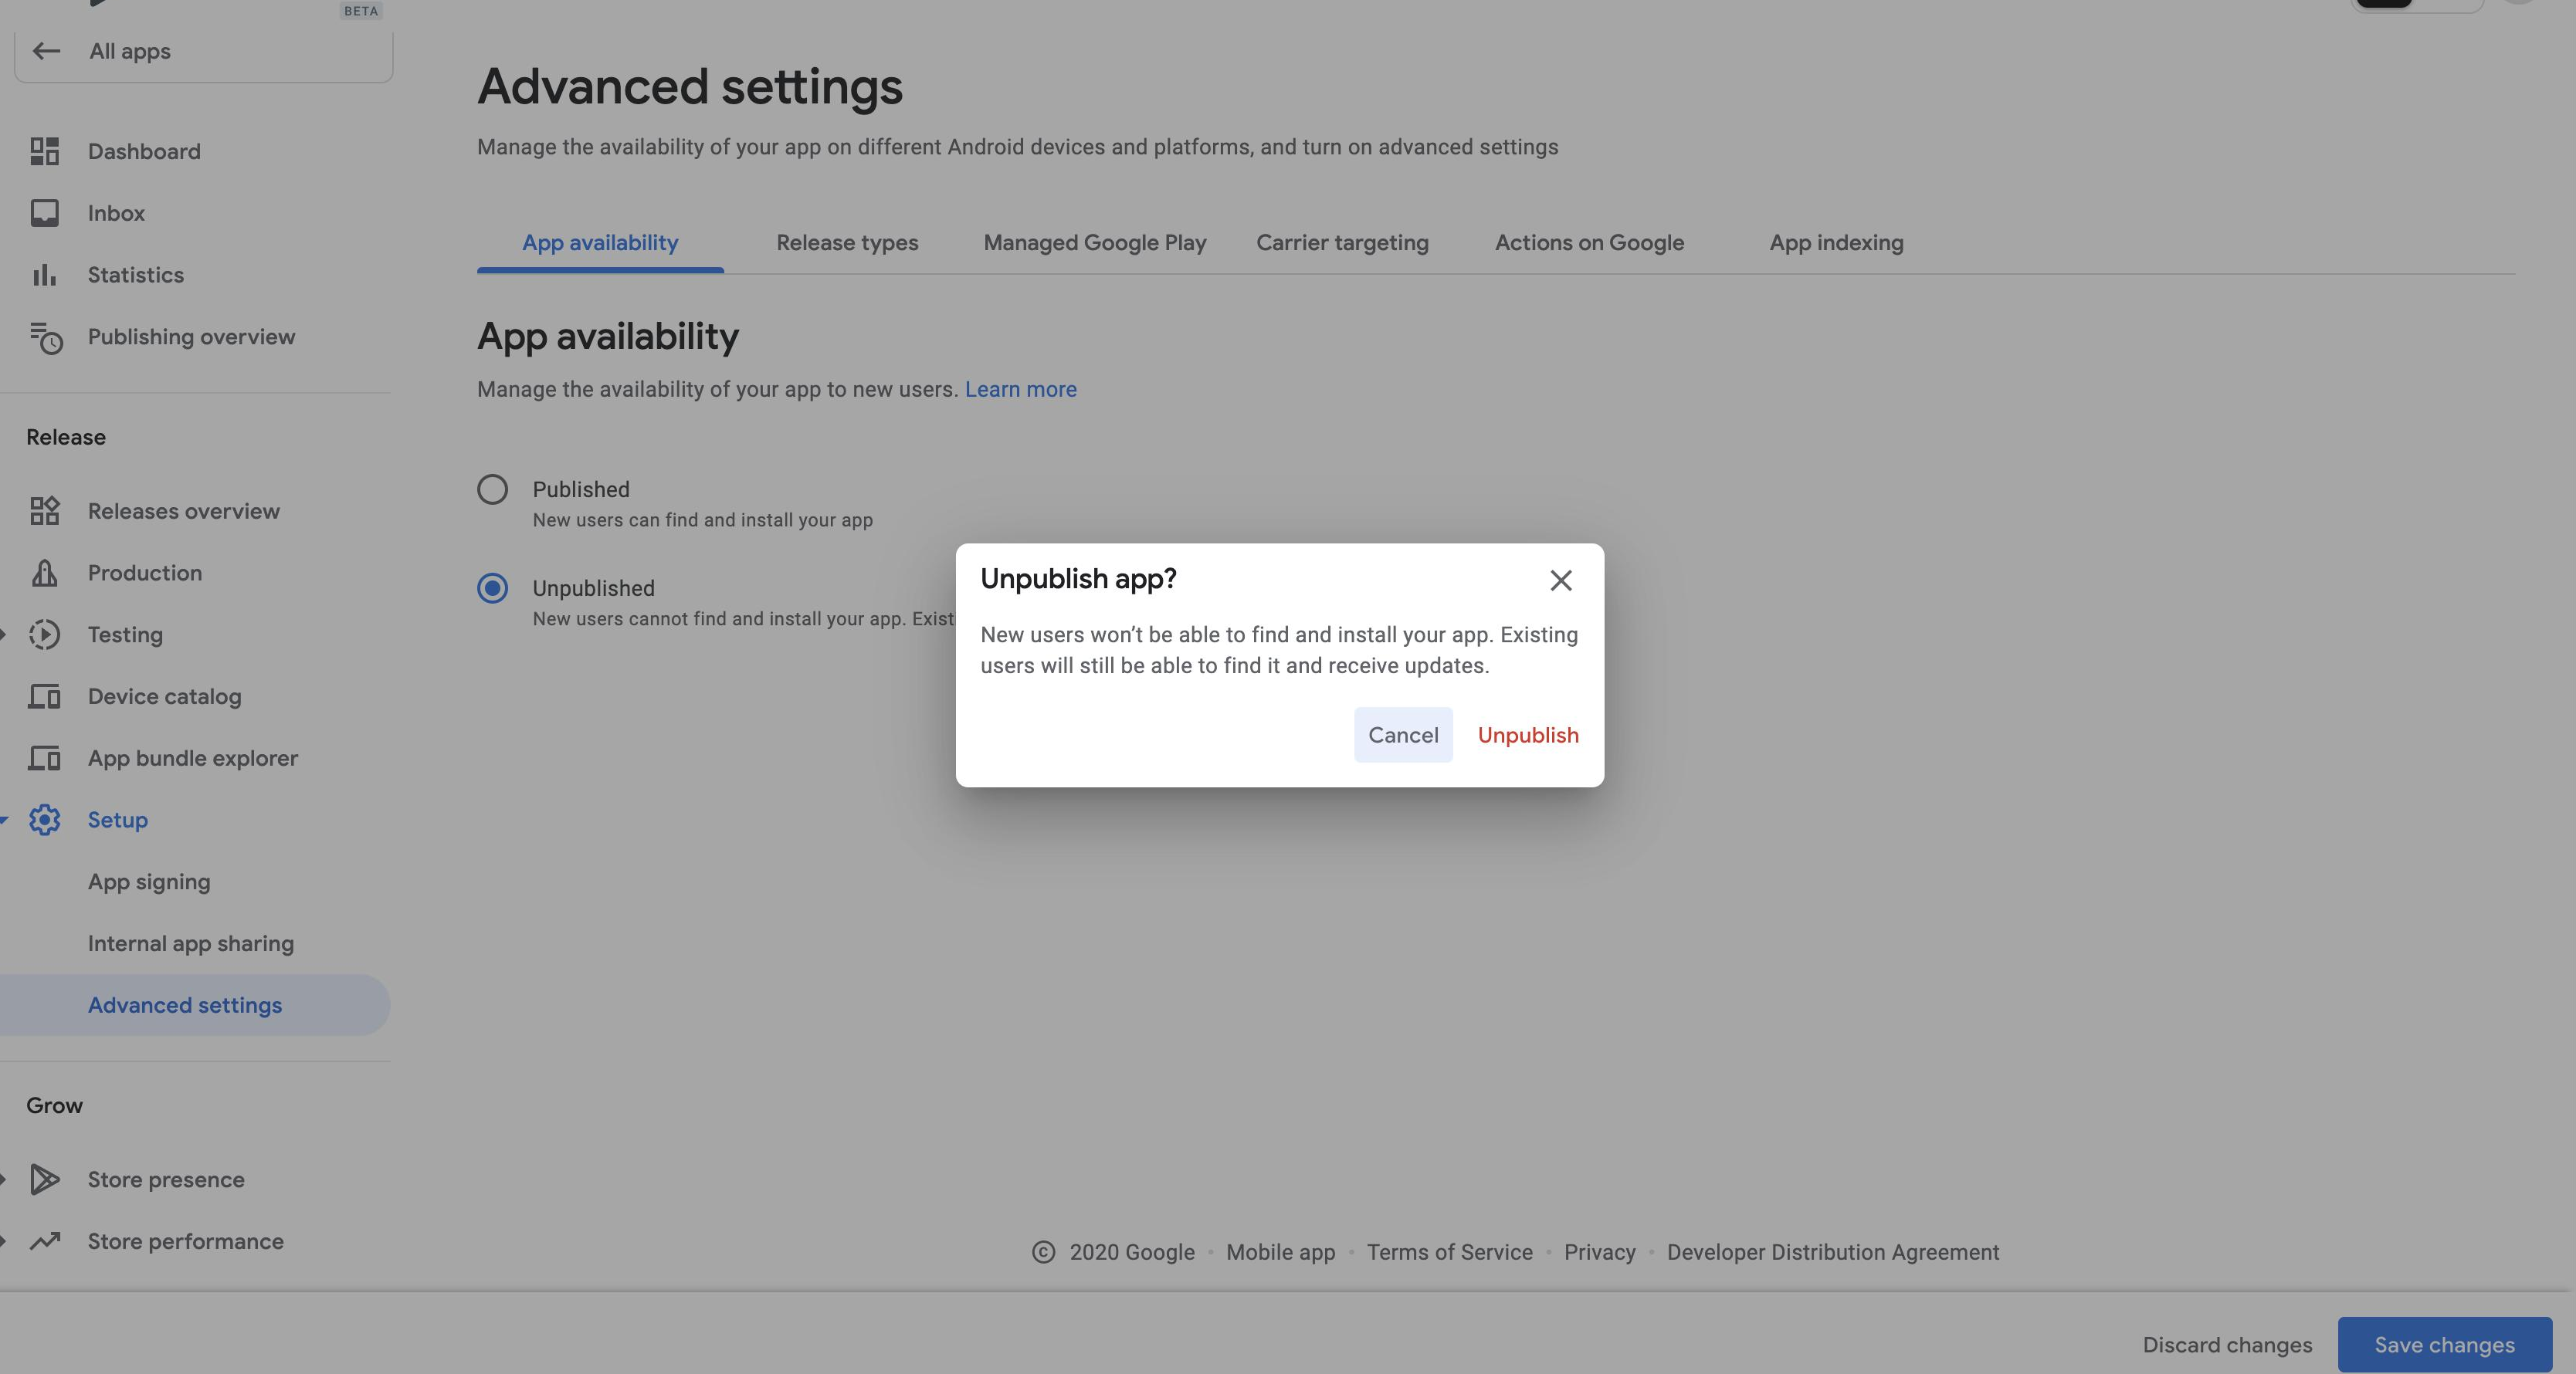Image resolution: width=2576 pixels, height=1374 pixels.
Task: Click Cancel in the Unpublish dialog
Action: 1403,735
